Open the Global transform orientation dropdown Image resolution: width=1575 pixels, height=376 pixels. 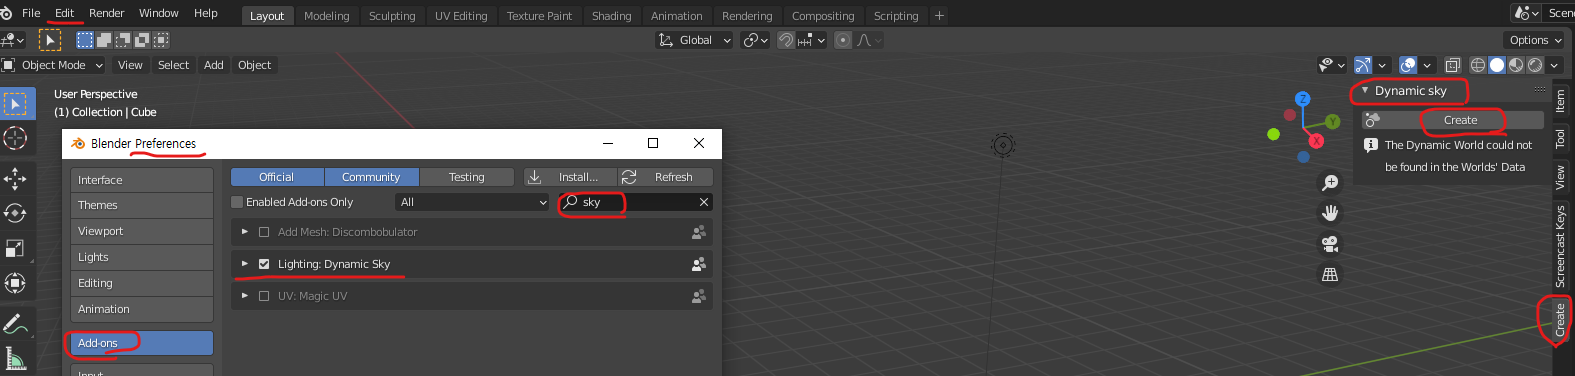coord(695,40)
